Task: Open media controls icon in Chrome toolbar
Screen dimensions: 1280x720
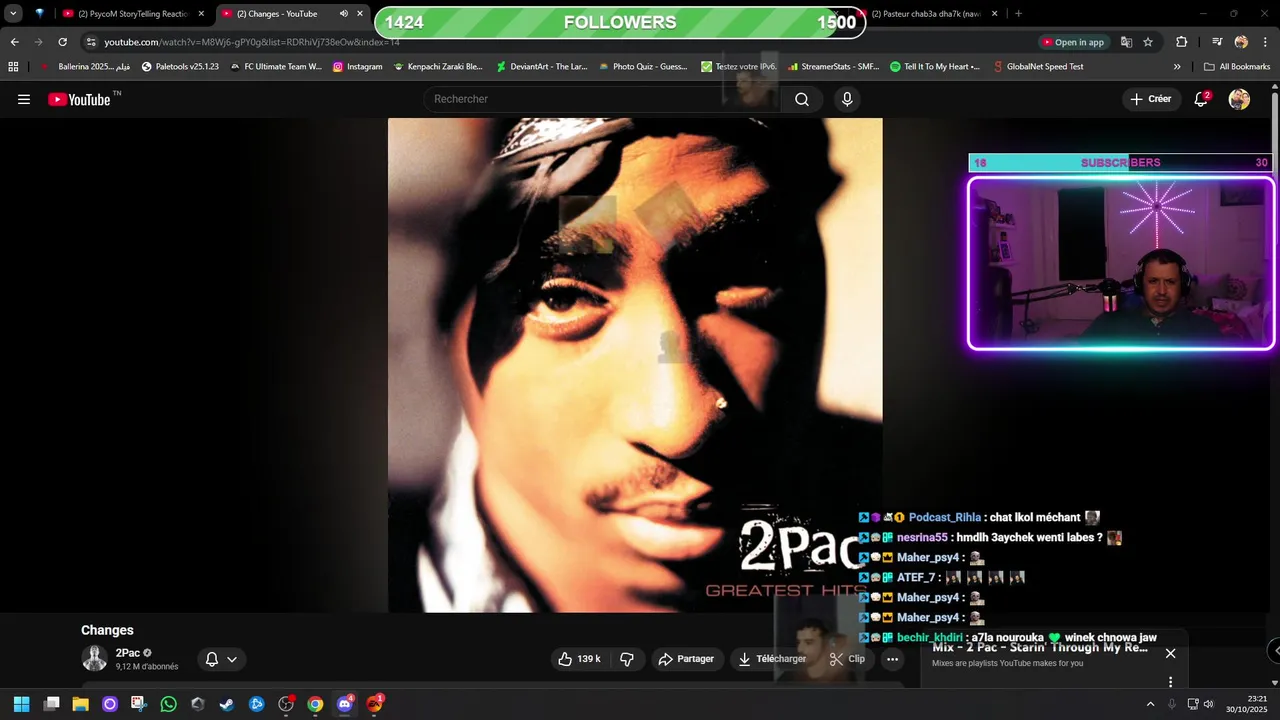Action: [1217, 42]
